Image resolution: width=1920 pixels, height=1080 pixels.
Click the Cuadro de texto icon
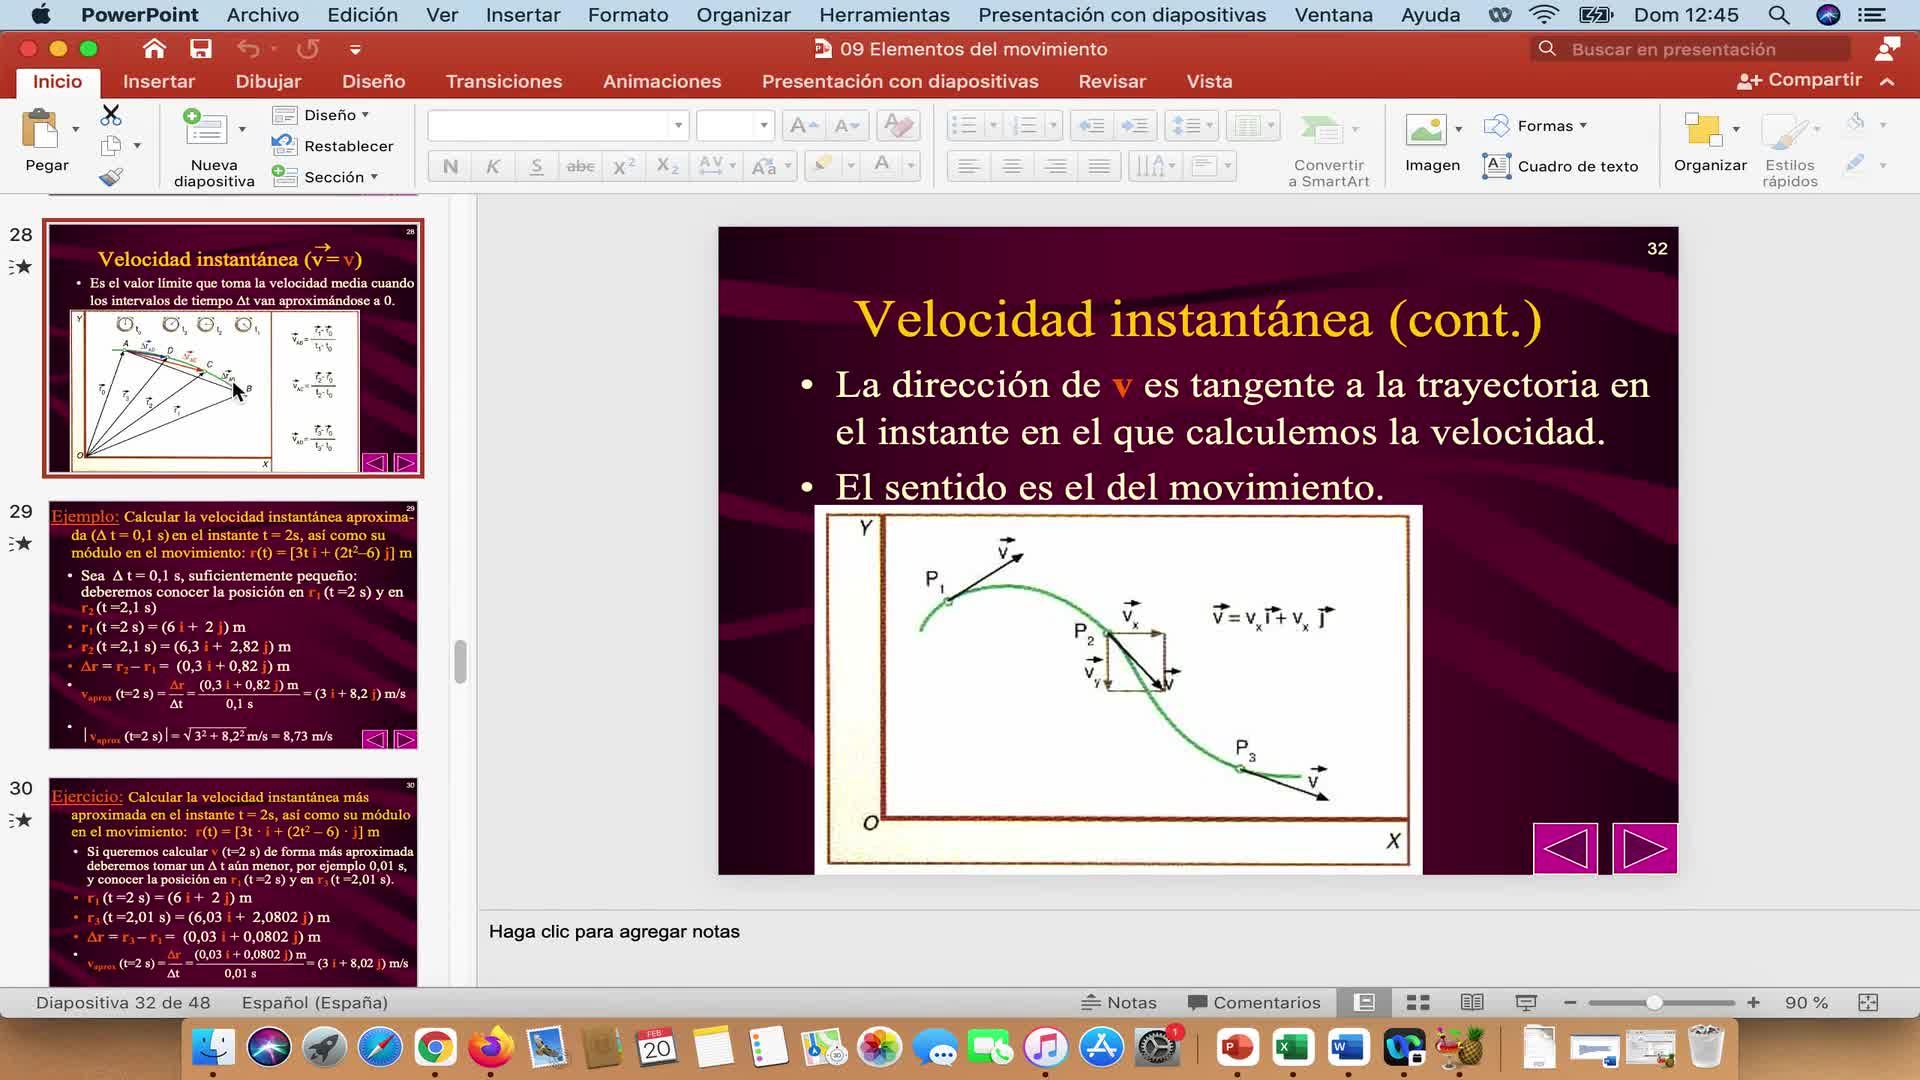1497,166
